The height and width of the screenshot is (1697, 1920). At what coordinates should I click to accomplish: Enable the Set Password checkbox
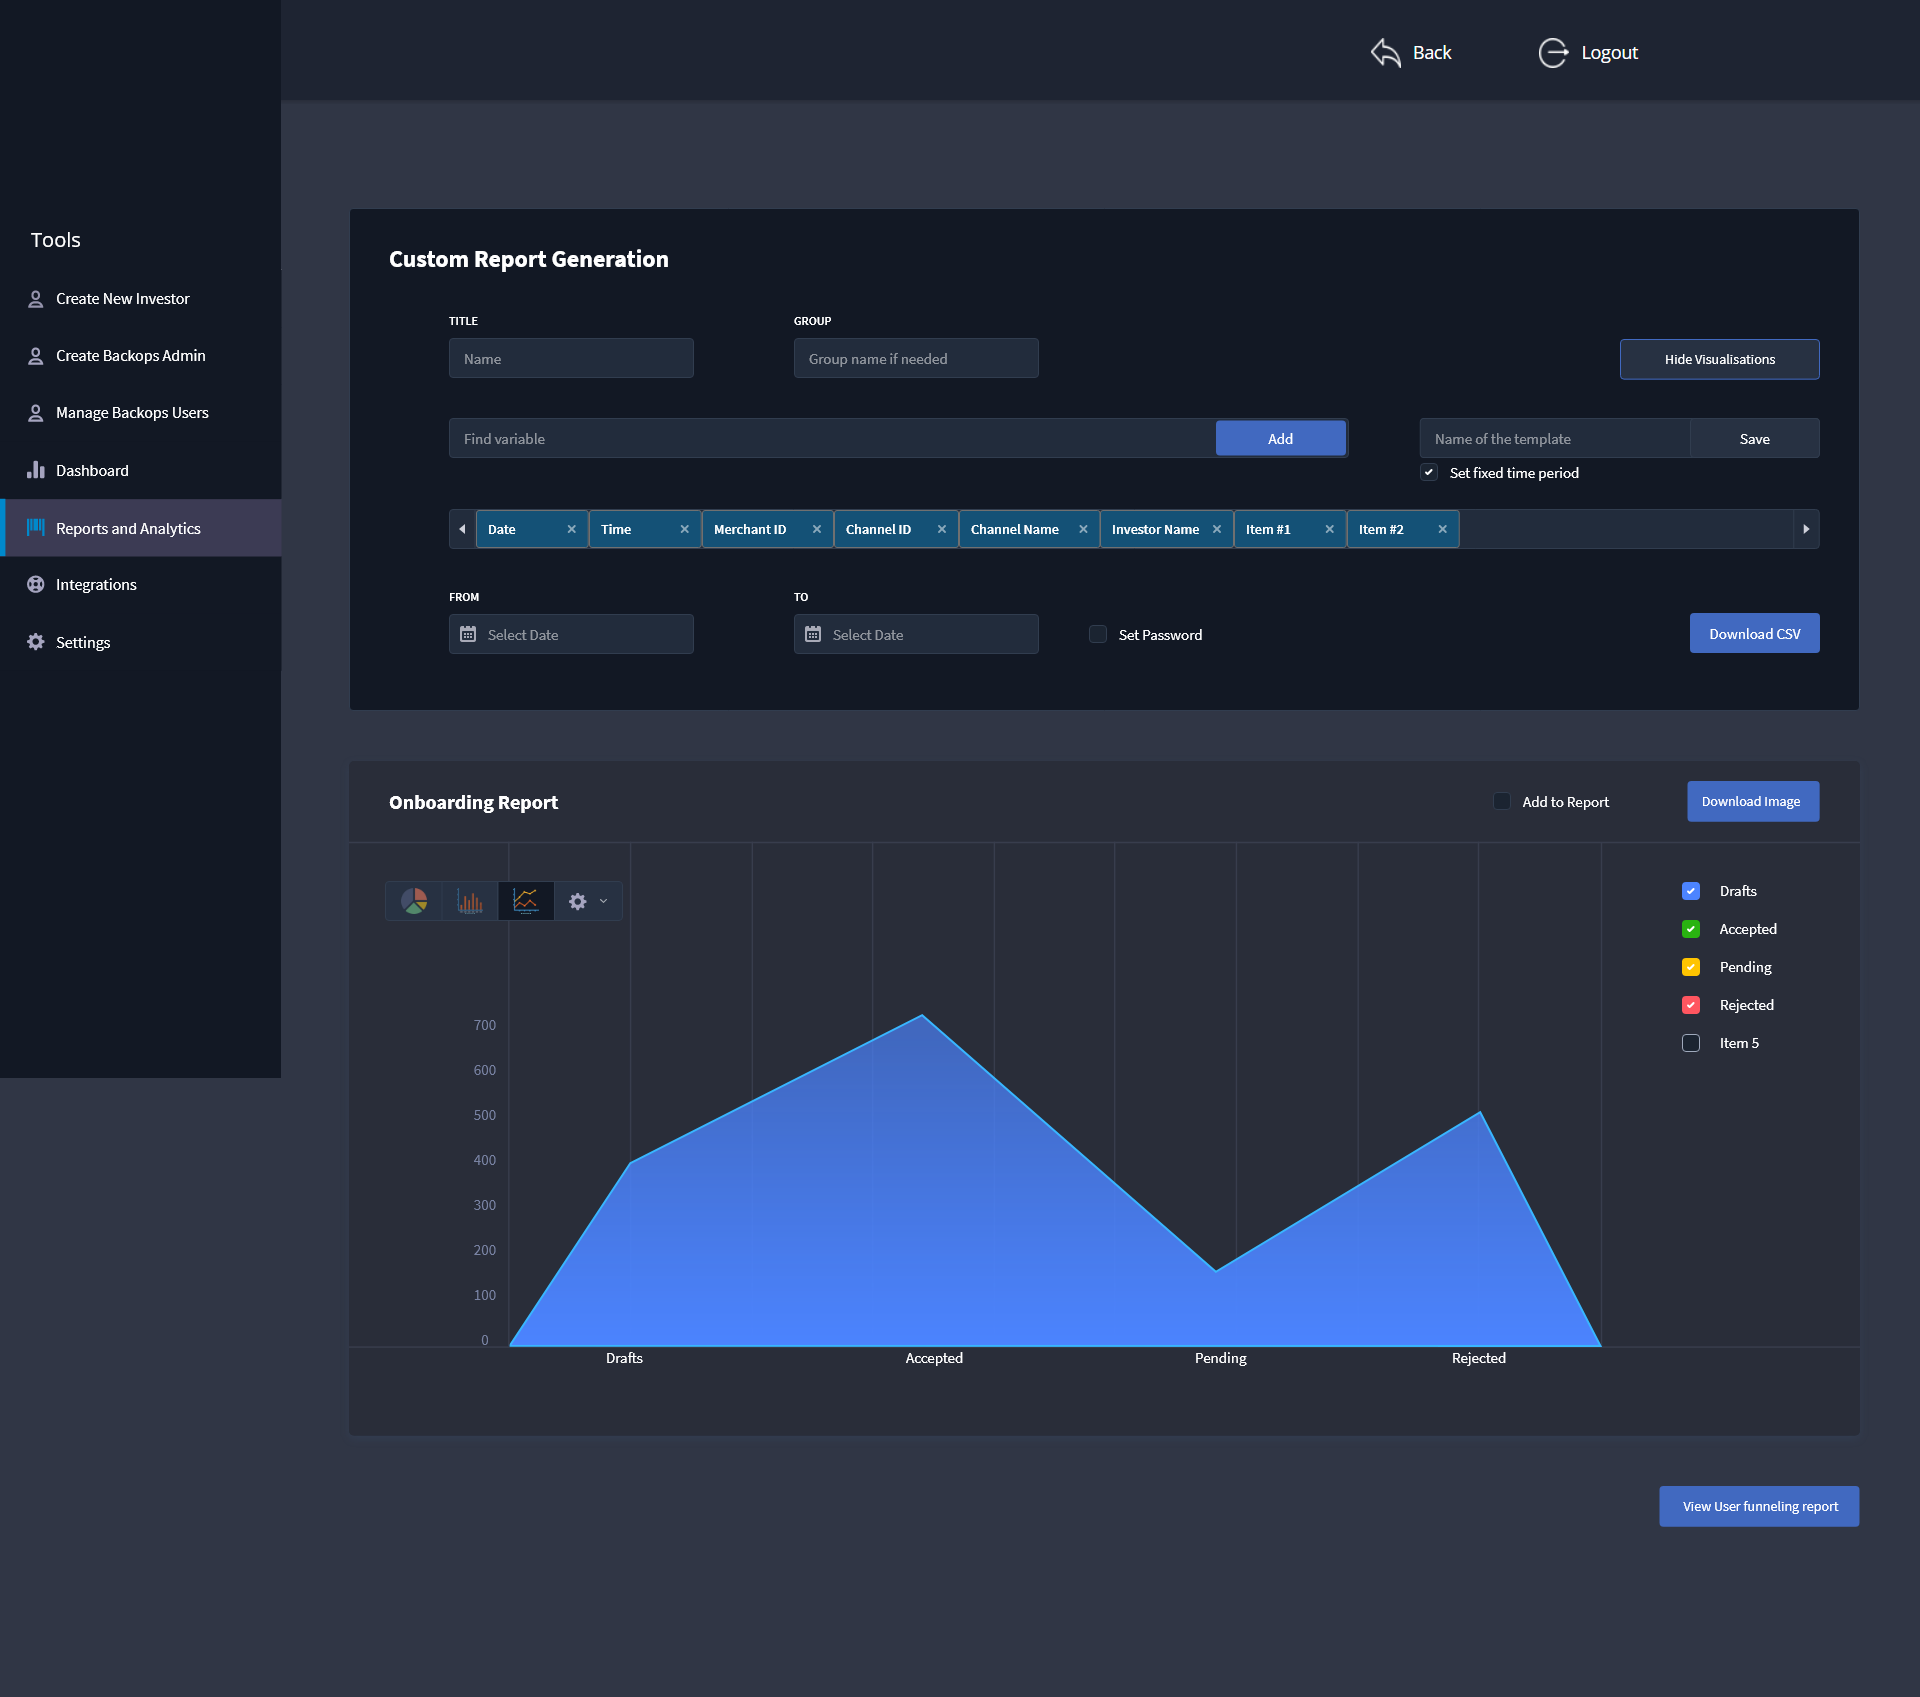tap(1098, 635)
